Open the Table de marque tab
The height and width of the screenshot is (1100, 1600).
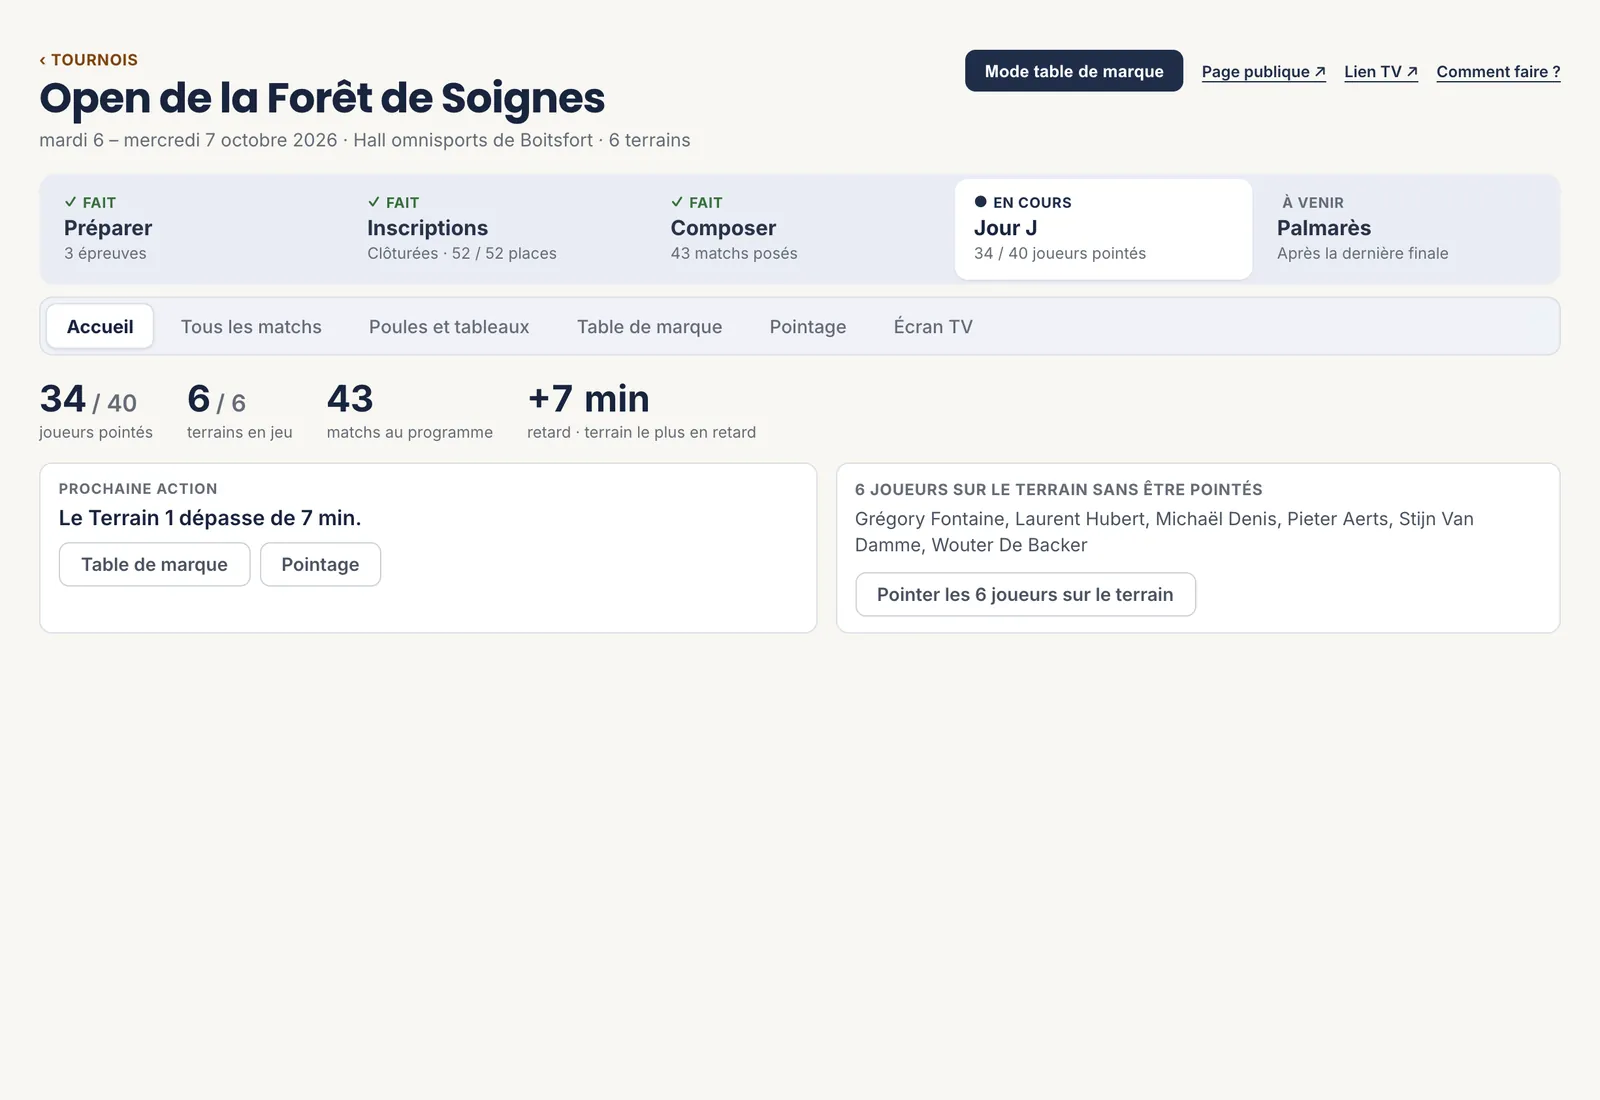[649, 327]
